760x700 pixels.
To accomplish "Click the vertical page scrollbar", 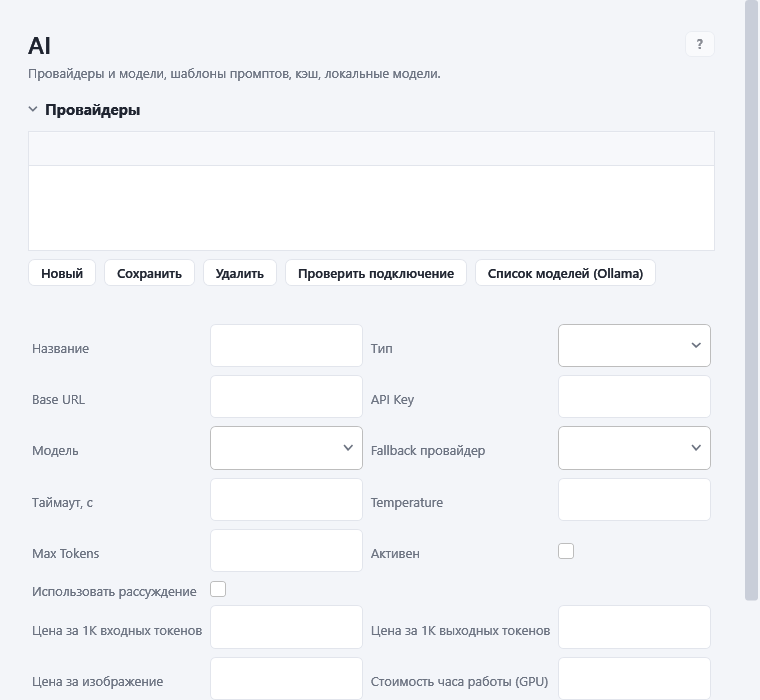I will click(752, 301).
